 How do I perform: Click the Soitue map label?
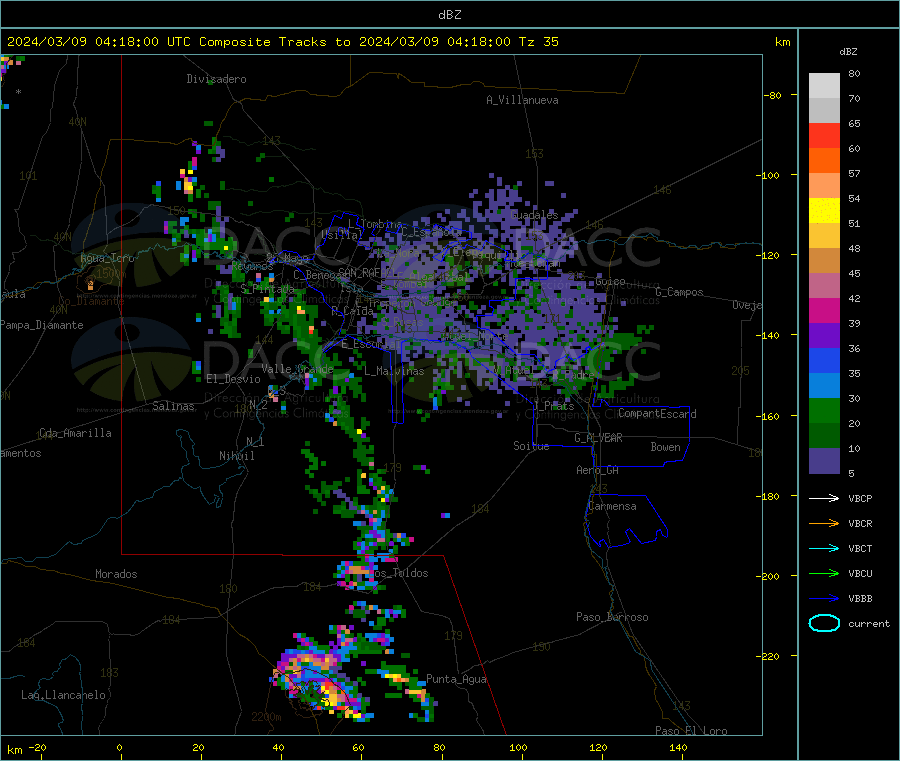coord(531,446)
